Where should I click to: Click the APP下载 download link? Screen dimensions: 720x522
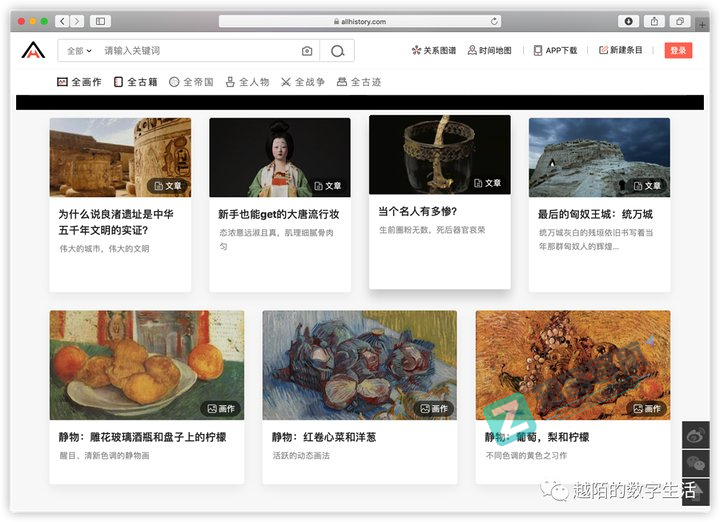coord(555,50)
